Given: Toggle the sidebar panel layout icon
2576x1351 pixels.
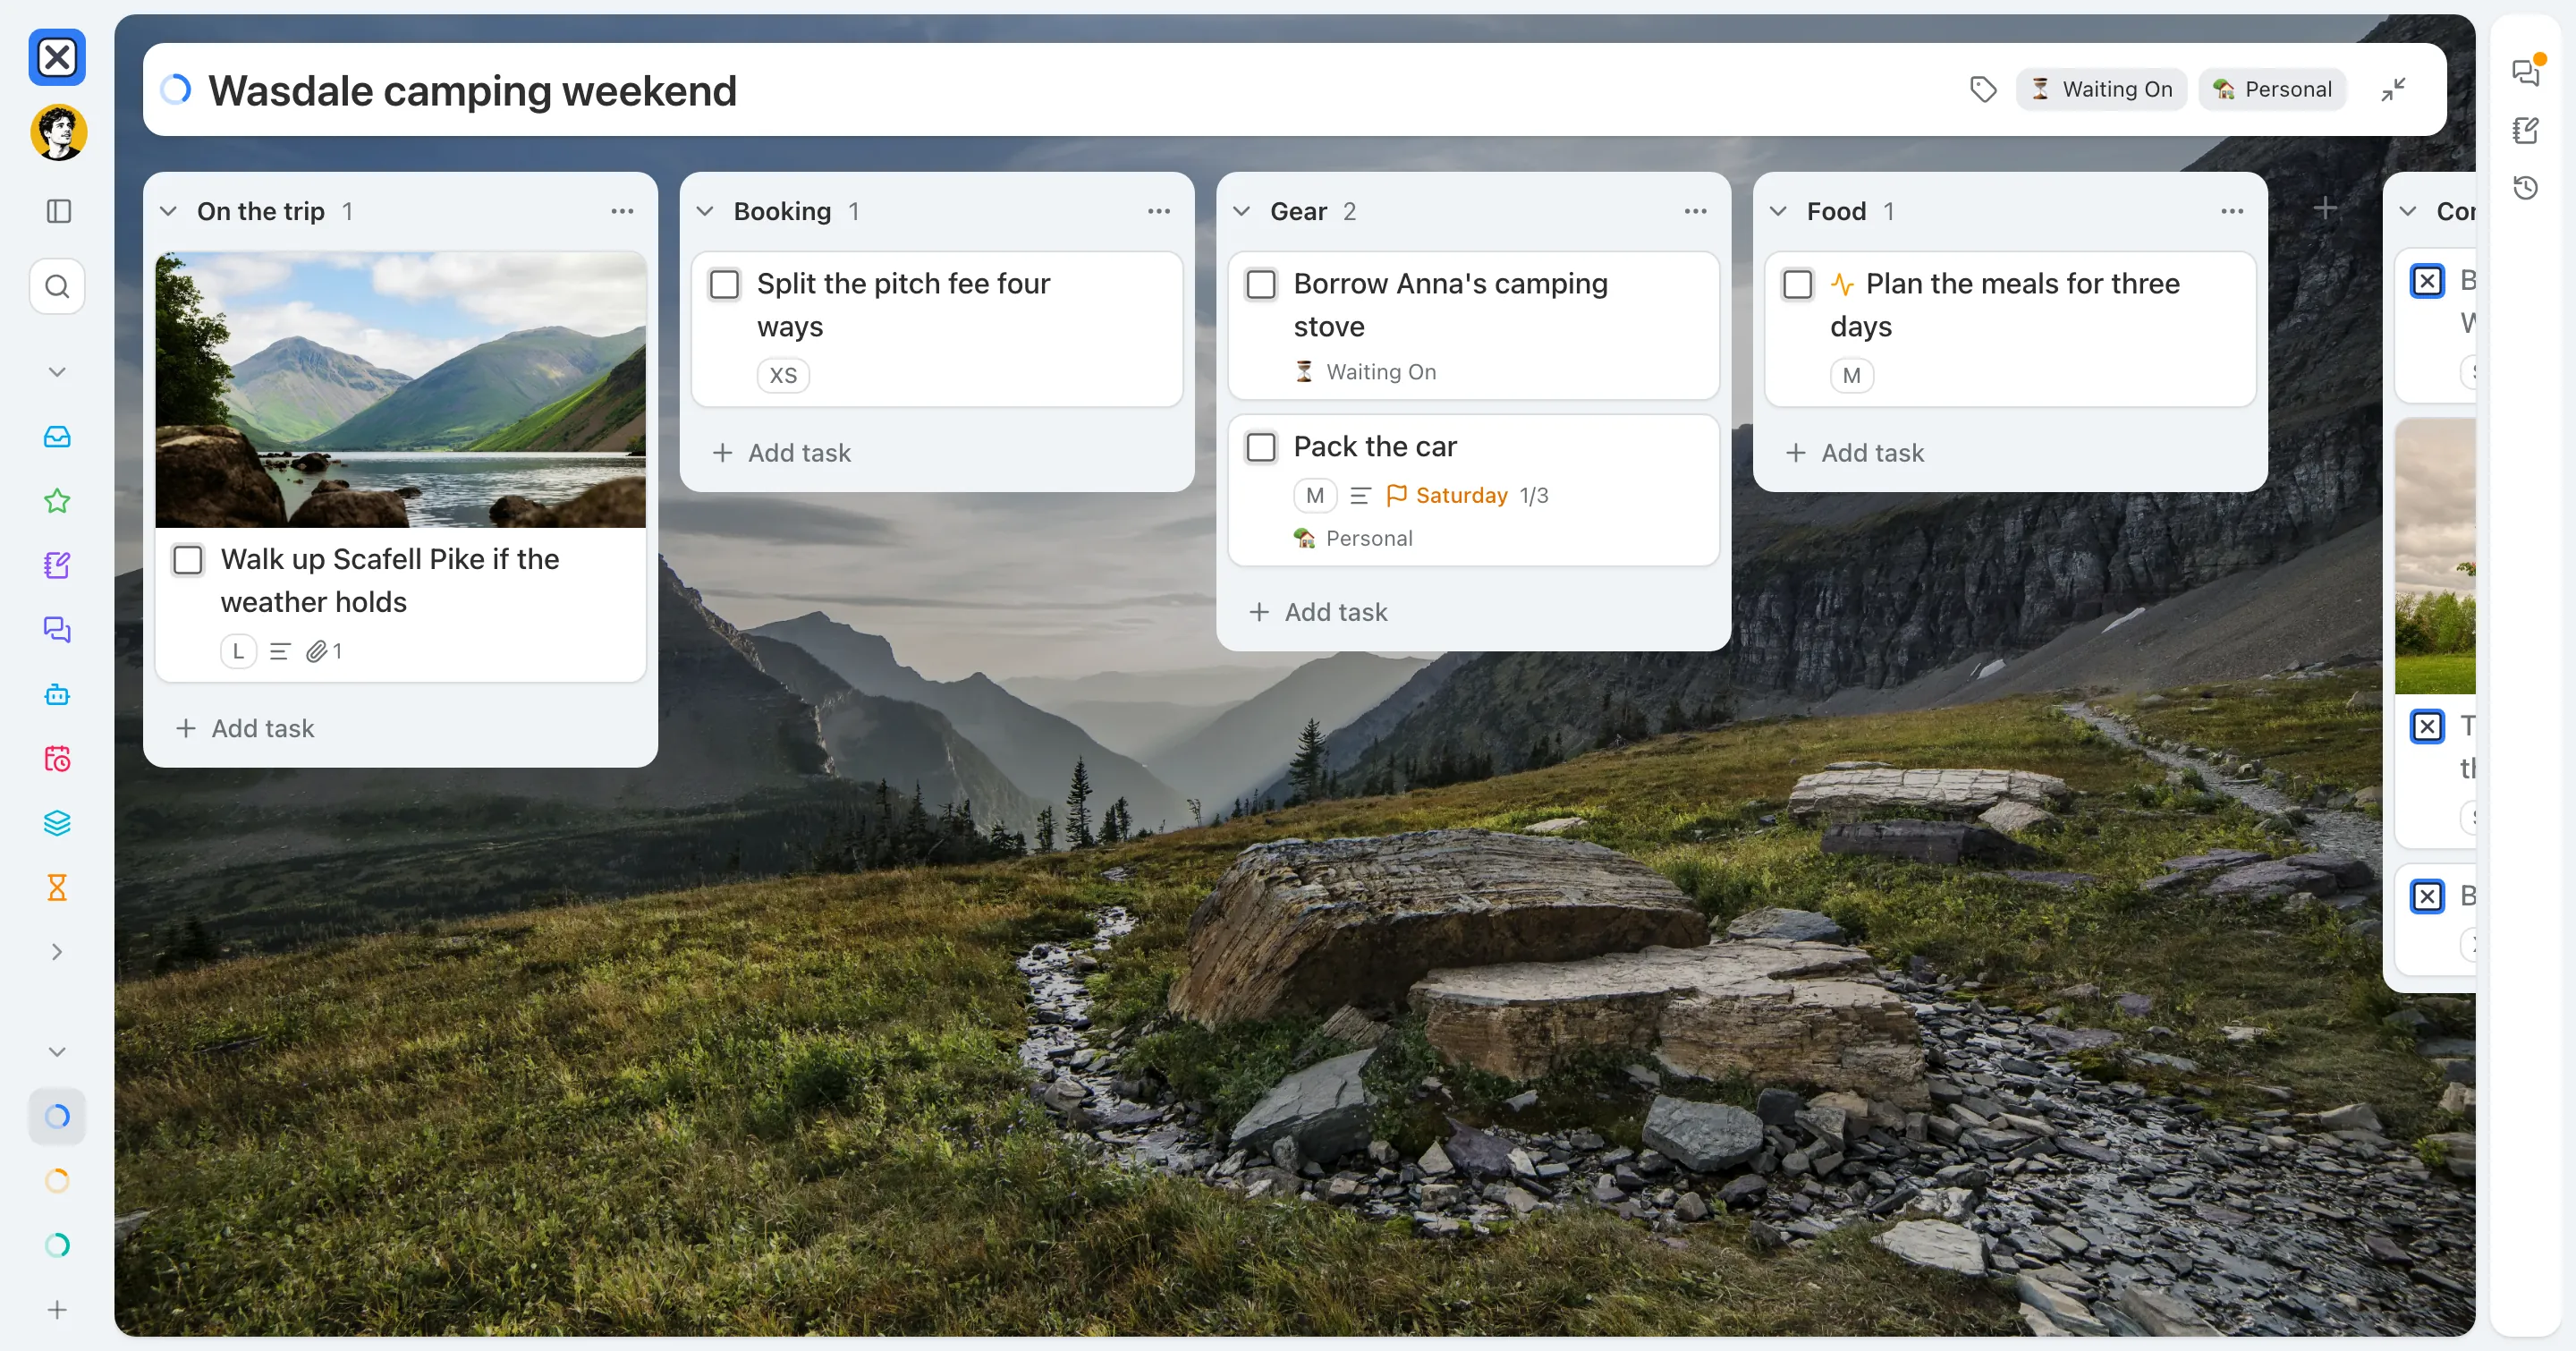Looking at the screenshot, I should point(58,211).
